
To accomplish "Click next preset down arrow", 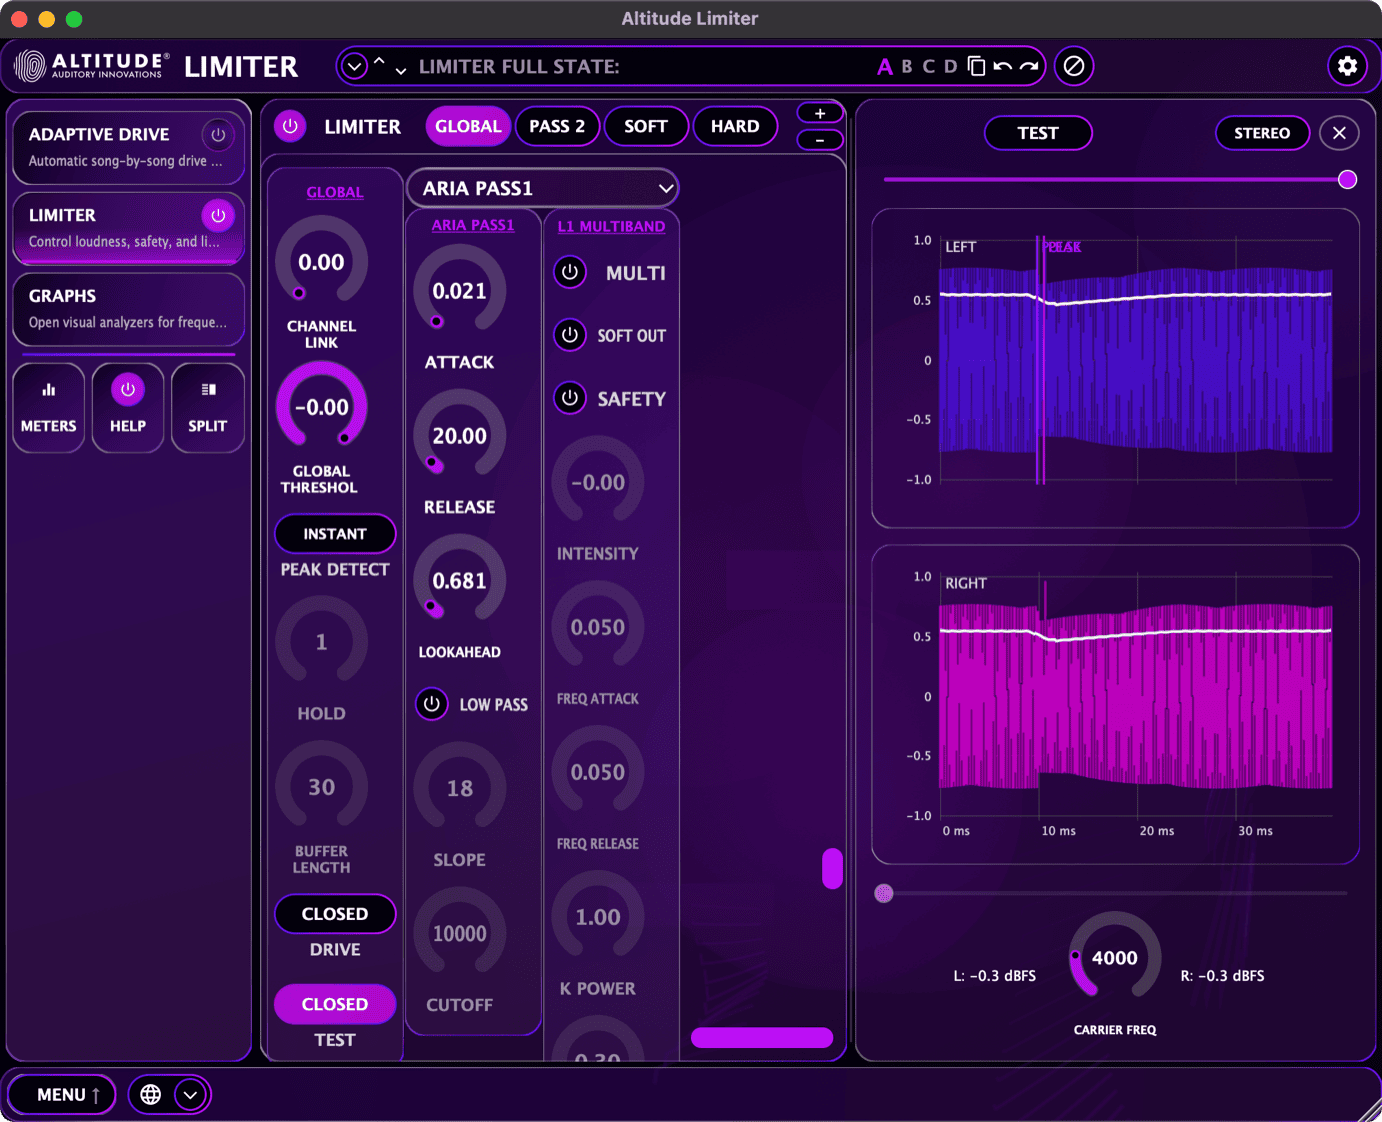I will pyautogui.click(x=401, y=70).
